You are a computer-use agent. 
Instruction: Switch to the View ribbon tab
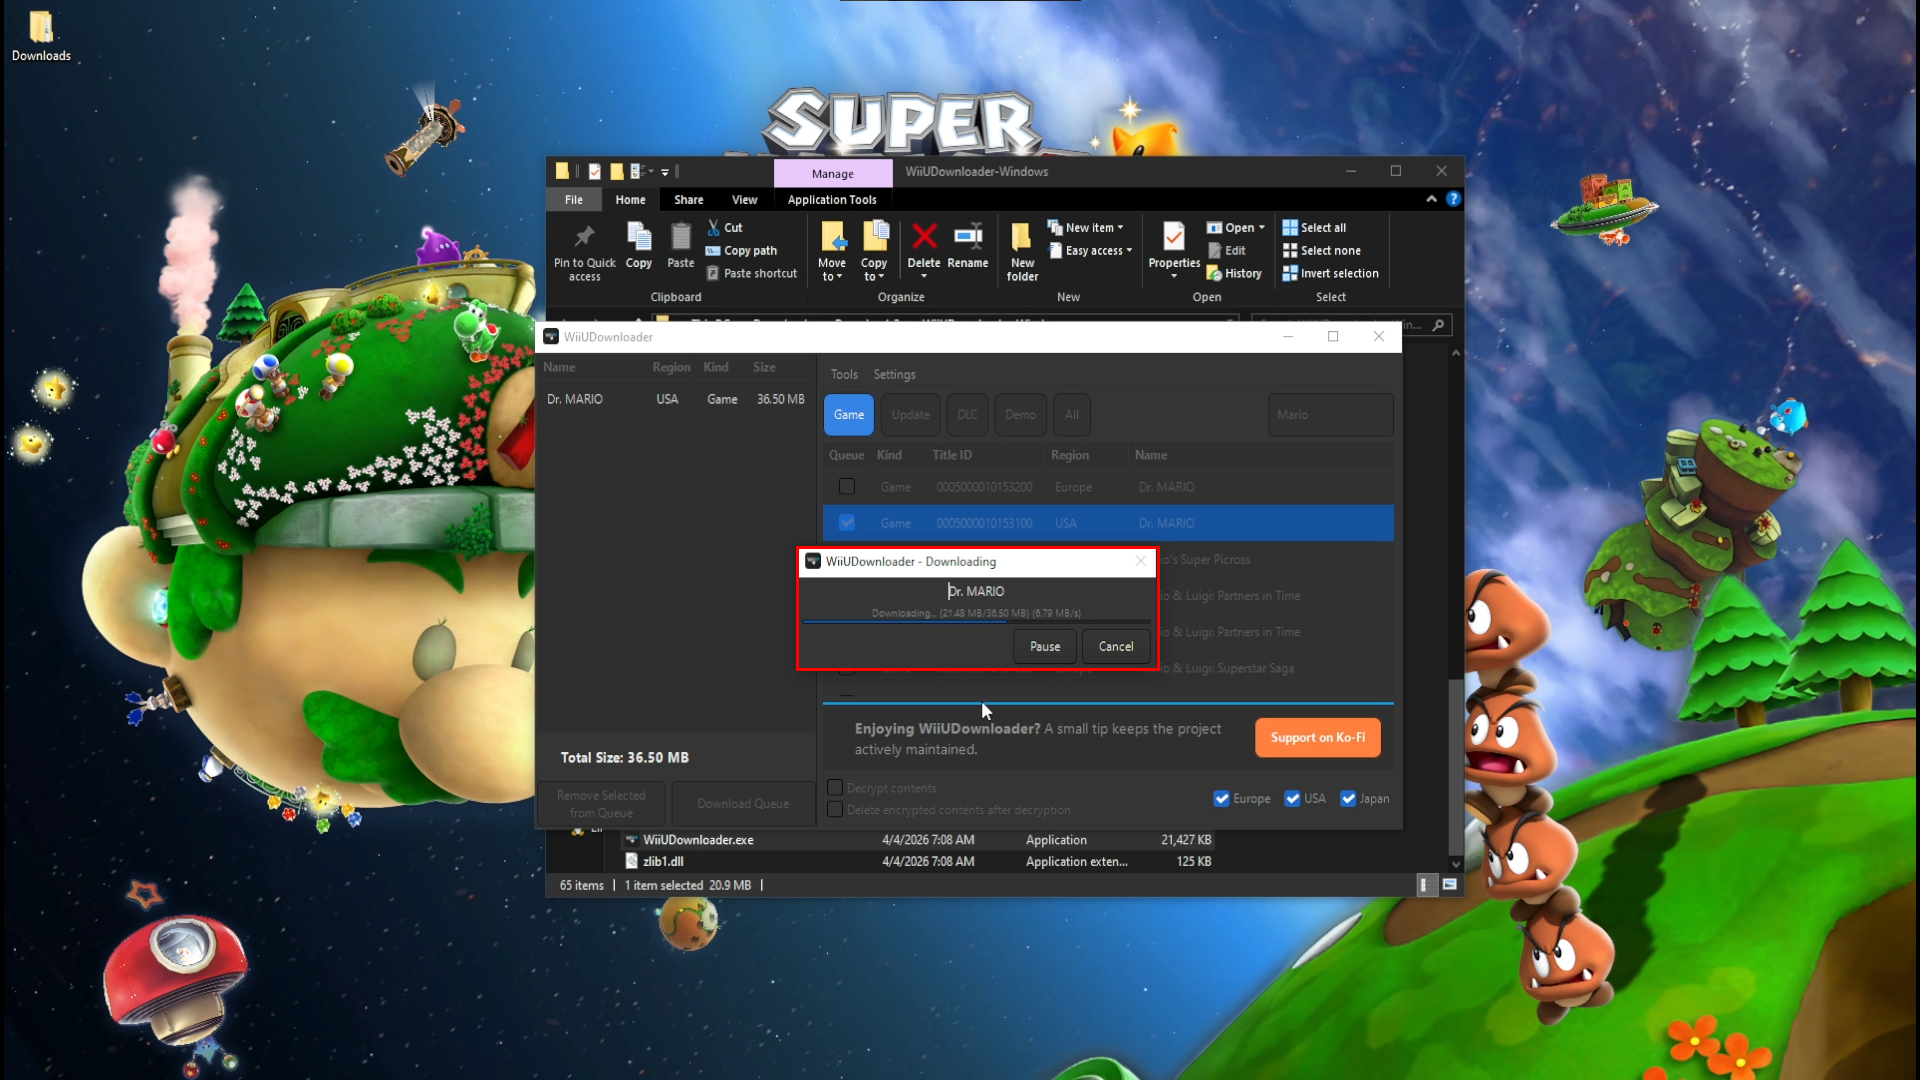744,200
